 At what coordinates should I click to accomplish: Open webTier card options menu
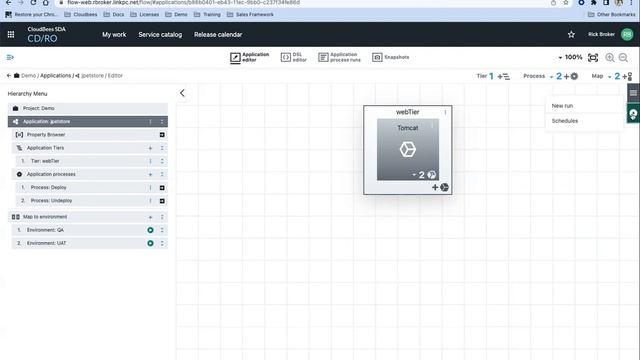coord(445,112)
